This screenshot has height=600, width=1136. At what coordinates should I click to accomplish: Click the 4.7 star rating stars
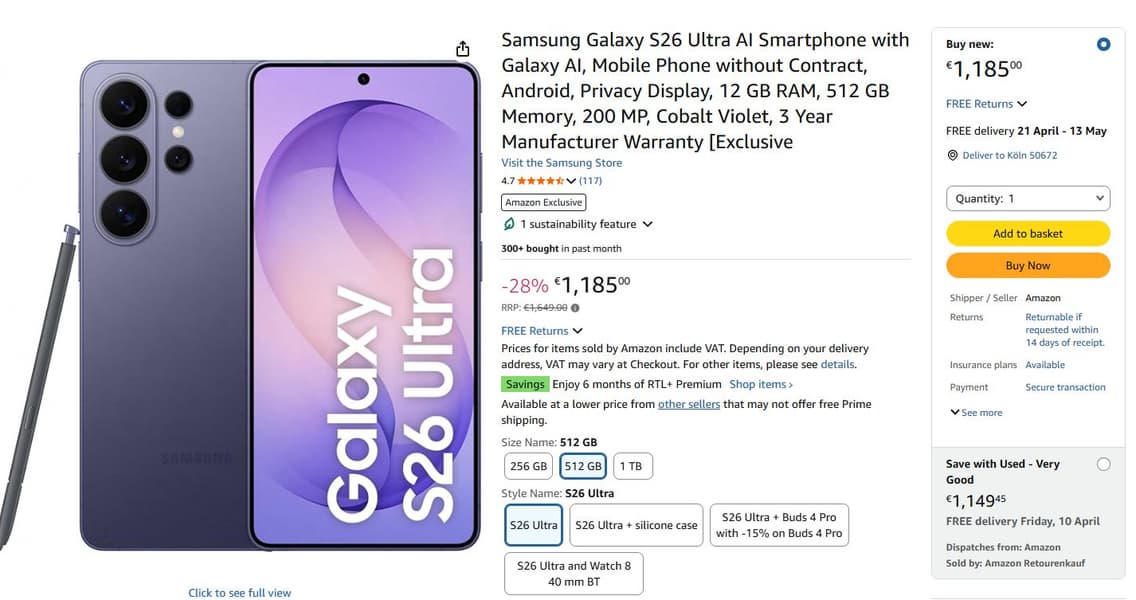(x=540, y=180)
